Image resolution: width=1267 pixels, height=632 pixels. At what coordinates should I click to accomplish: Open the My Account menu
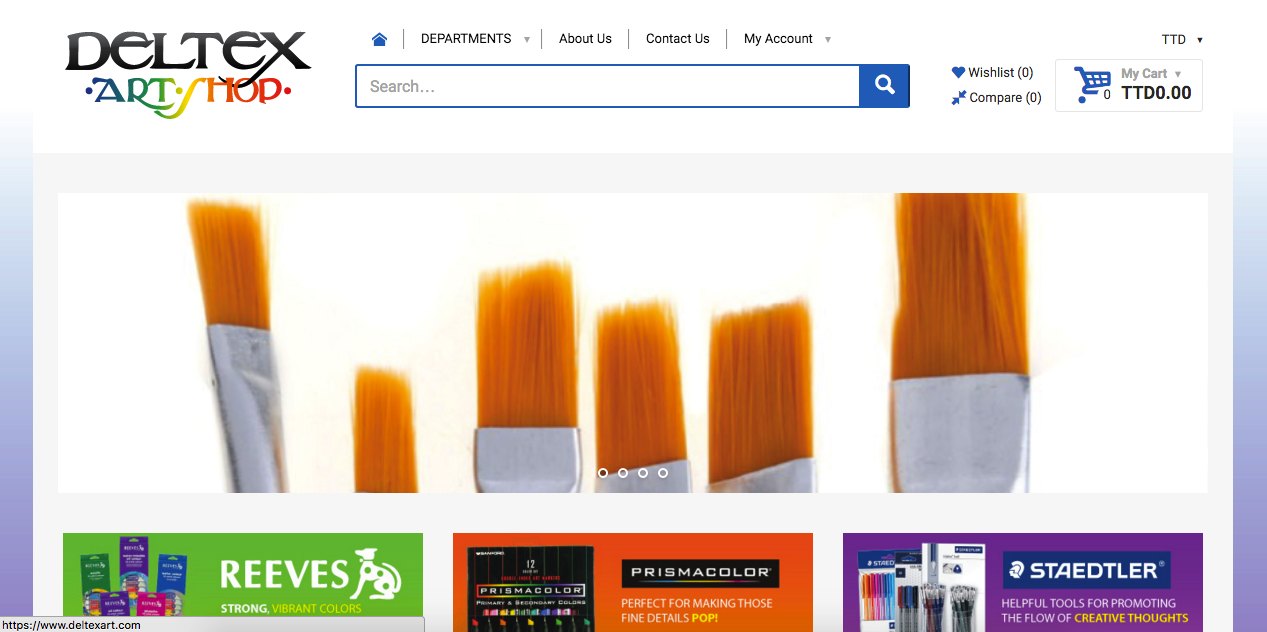(778, 39)
